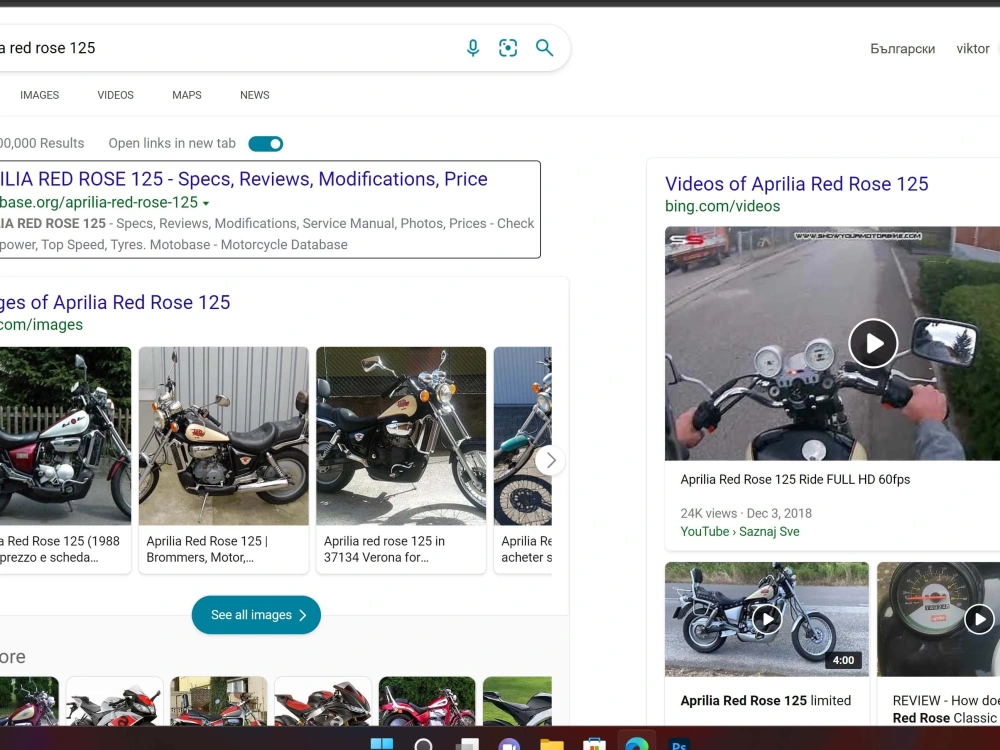
Task: Click the magnifier search button
Action: coord(544,48)
